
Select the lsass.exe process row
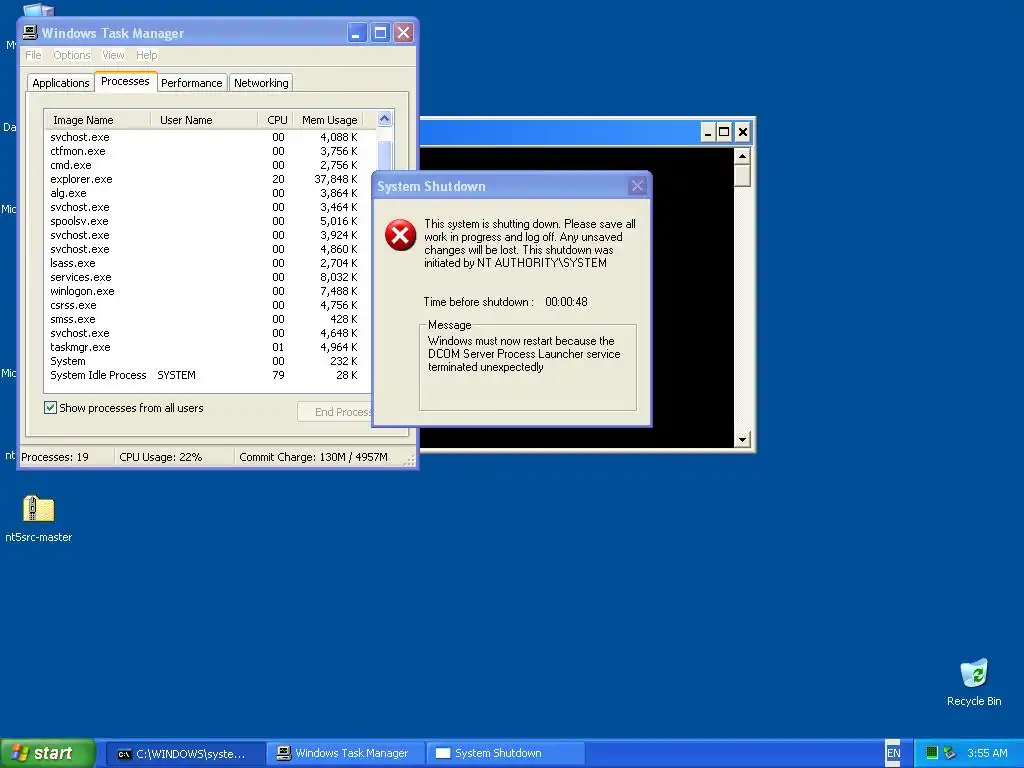210,263
